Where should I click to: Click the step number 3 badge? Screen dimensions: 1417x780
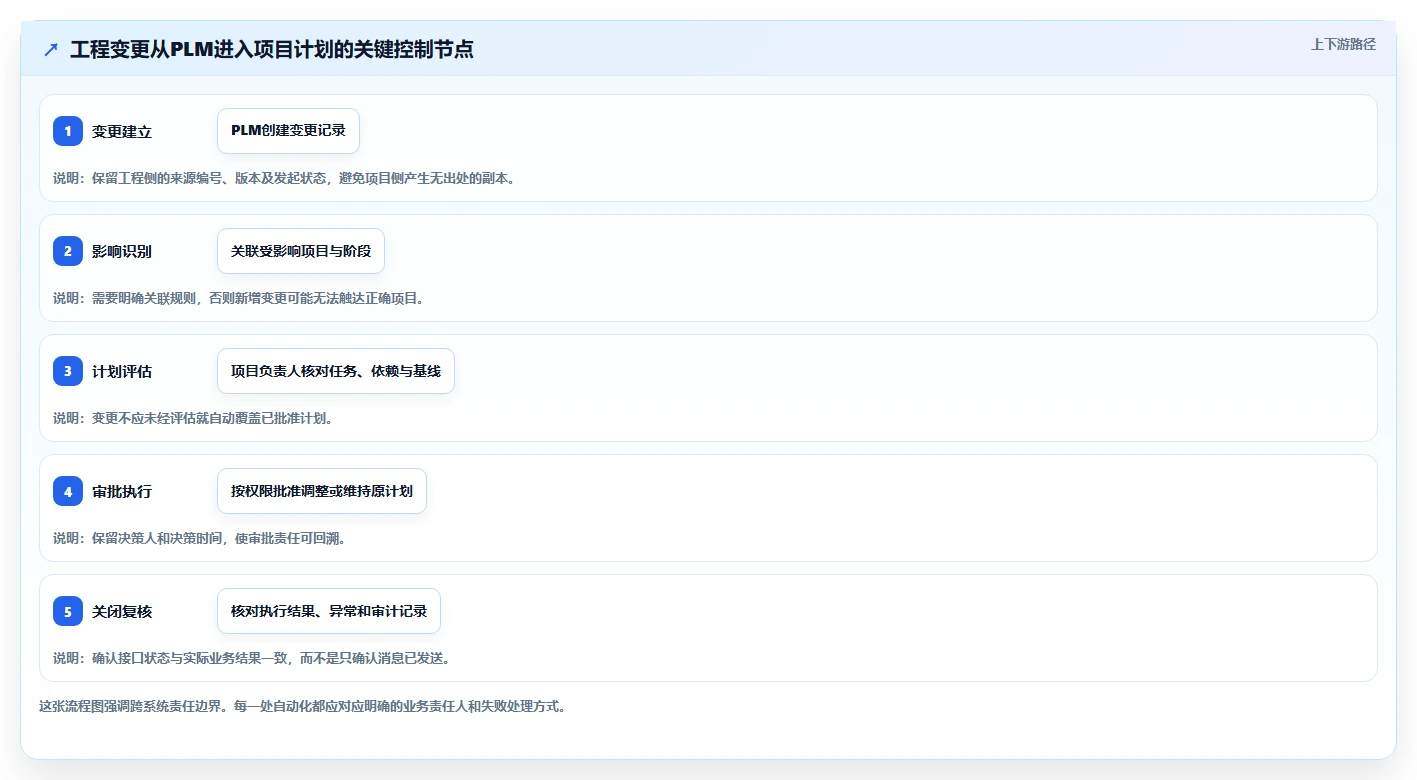pyautogui.click(x=68, y=371)
